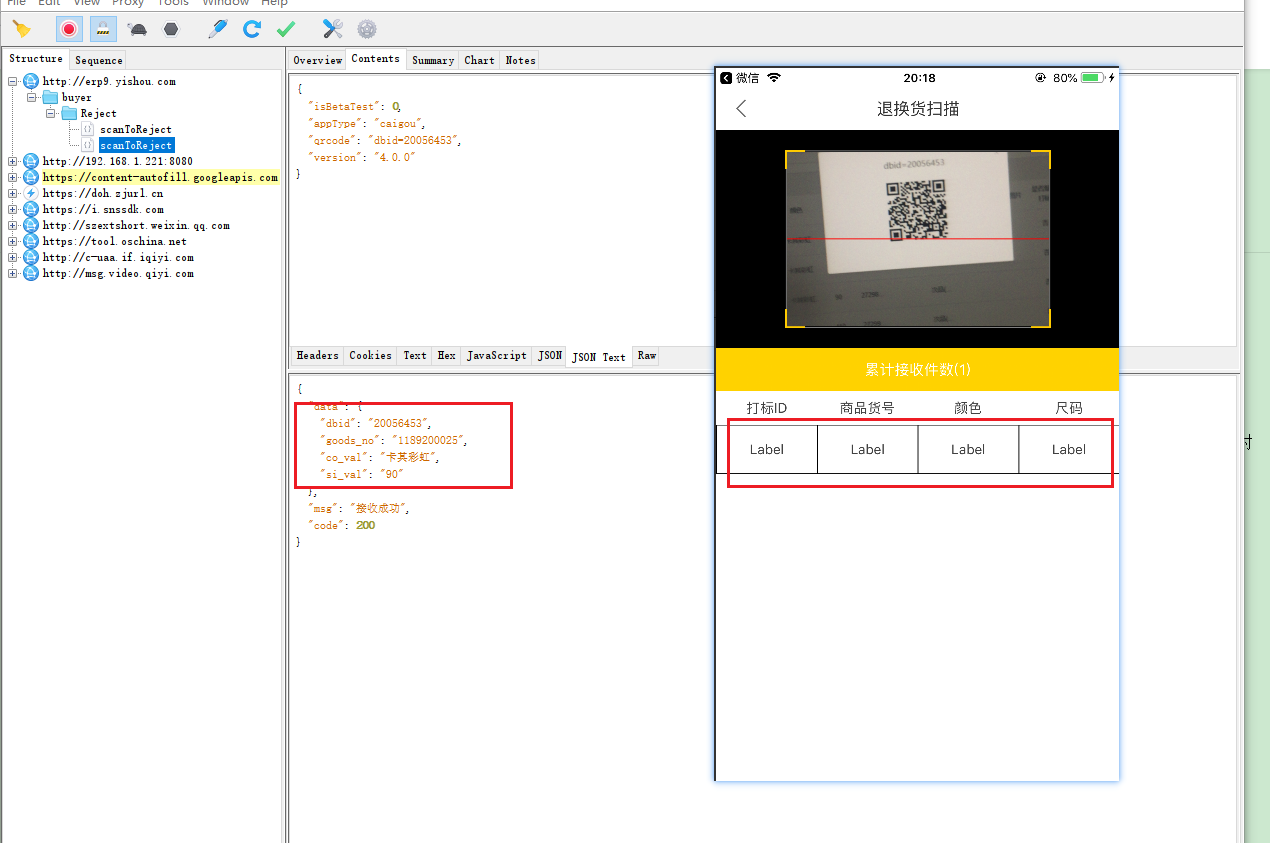
Task: Tap the 微信 return indicator in the phone status bar
Action: coord(740,78)
